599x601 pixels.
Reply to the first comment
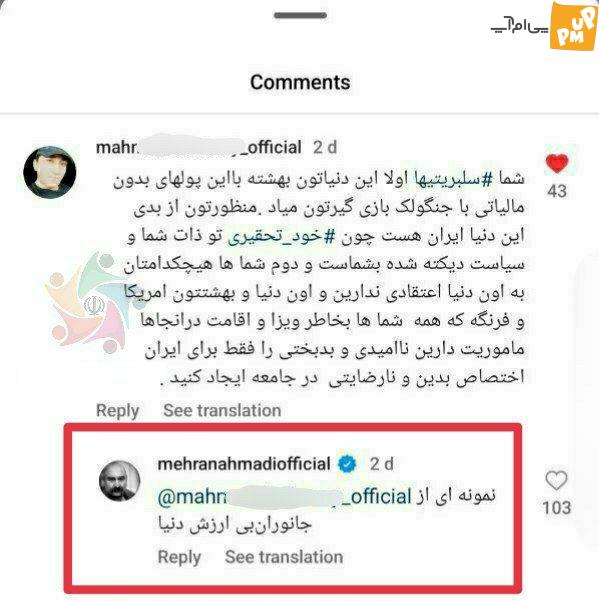pyautogui.click(x=118, y=411)
